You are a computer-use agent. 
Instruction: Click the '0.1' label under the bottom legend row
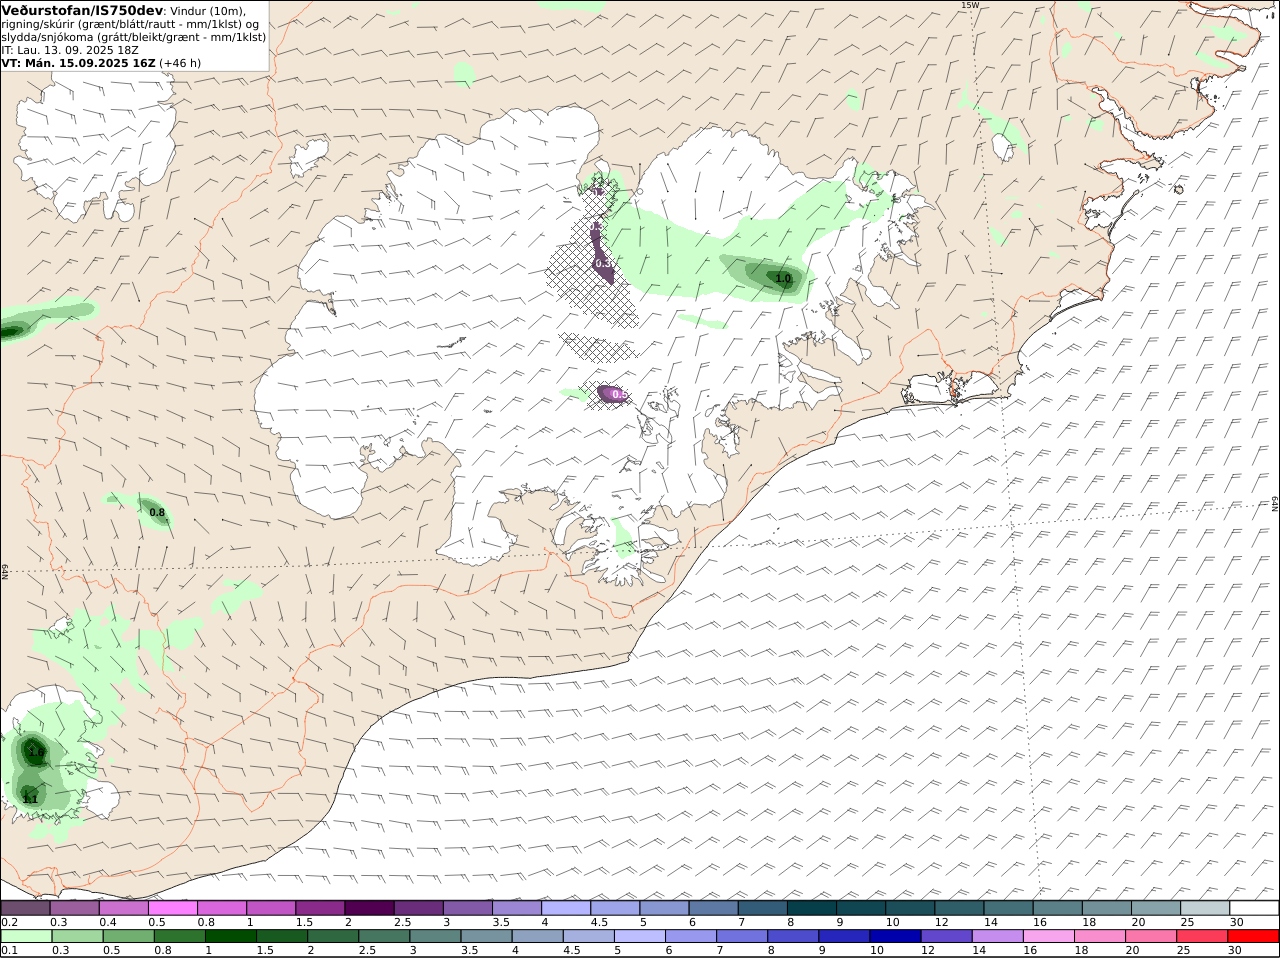[9, 950]
